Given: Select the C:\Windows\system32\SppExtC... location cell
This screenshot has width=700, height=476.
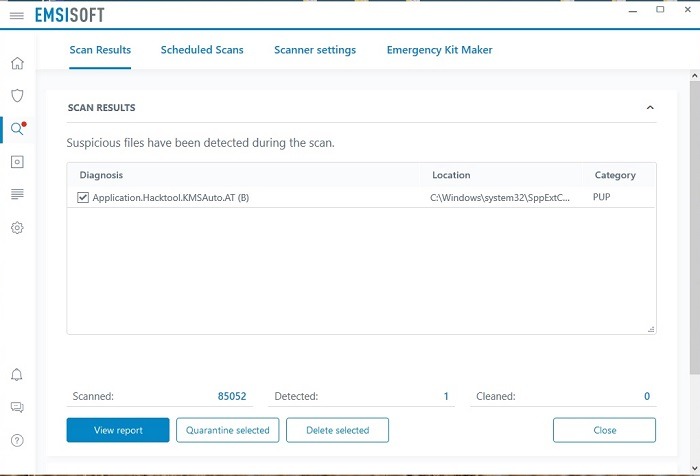Looking at the screenshot, I should [500, 197].
